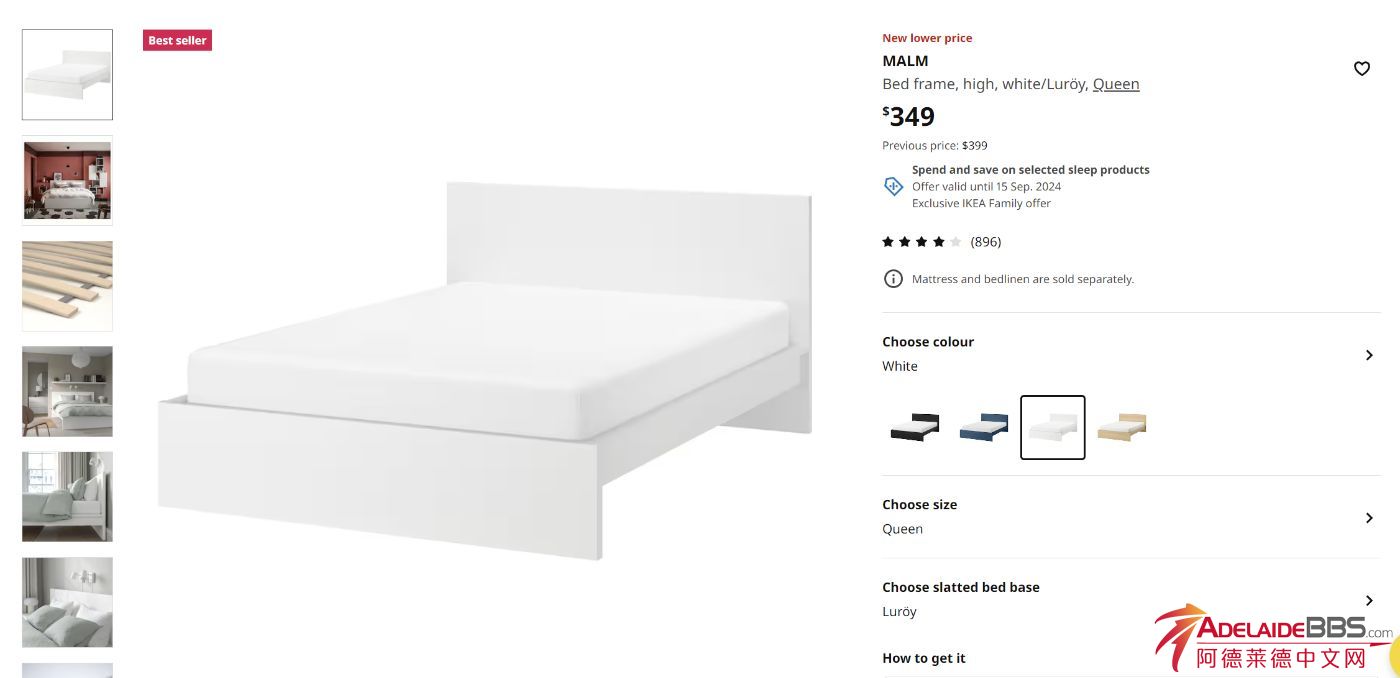Add MALM bed to favourites heart icon
Screen dimensions: 1400x678
click(1361, 69)
